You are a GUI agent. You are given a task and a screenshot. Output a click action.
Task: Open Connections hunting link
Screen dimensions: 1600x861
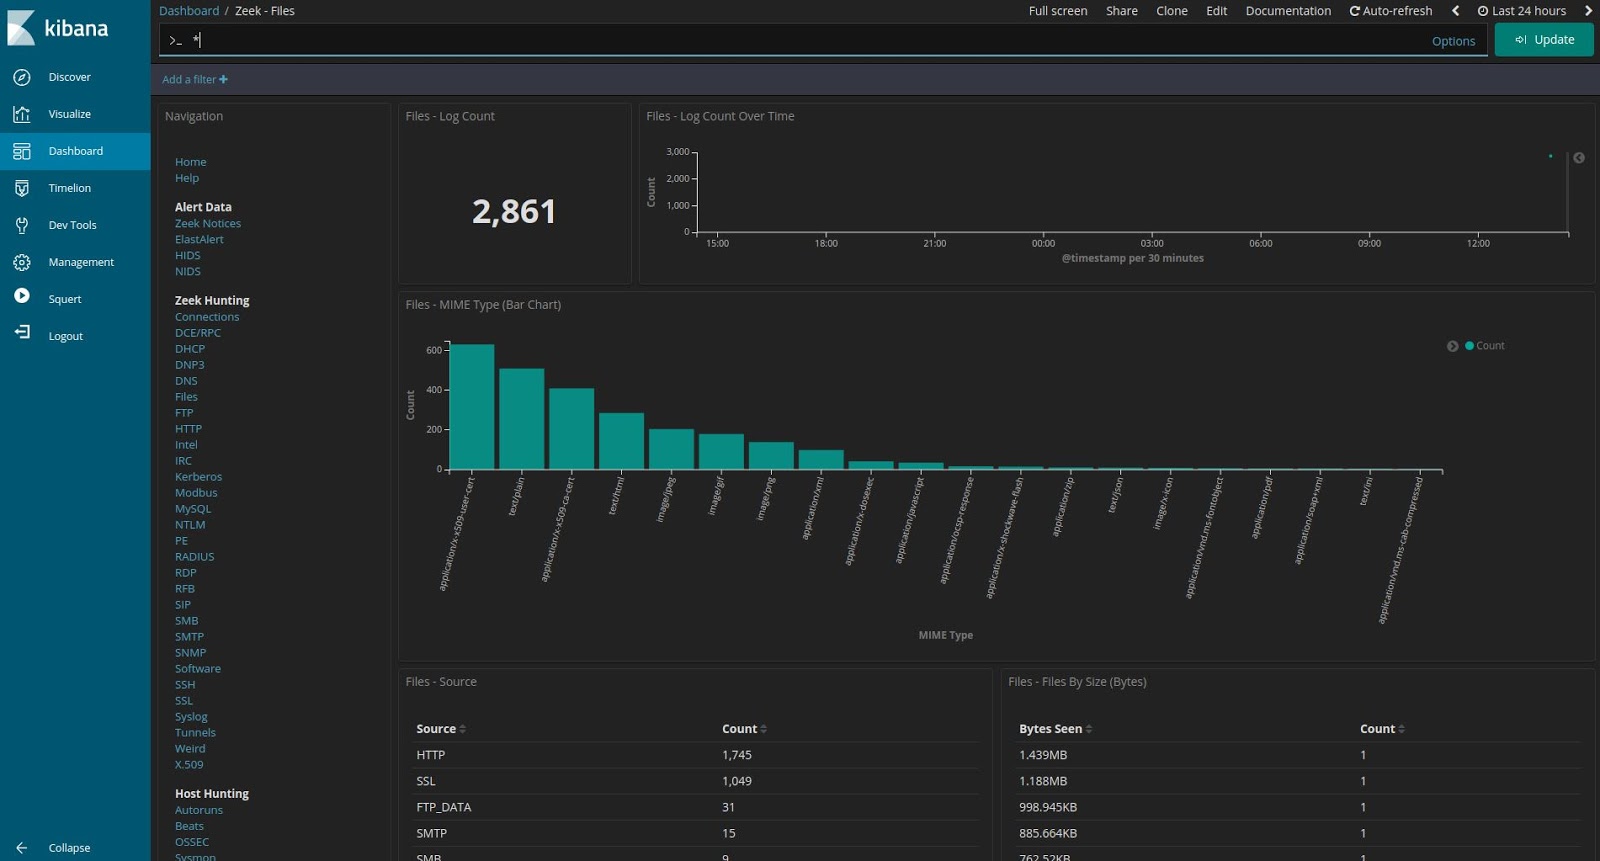(207, 317)
